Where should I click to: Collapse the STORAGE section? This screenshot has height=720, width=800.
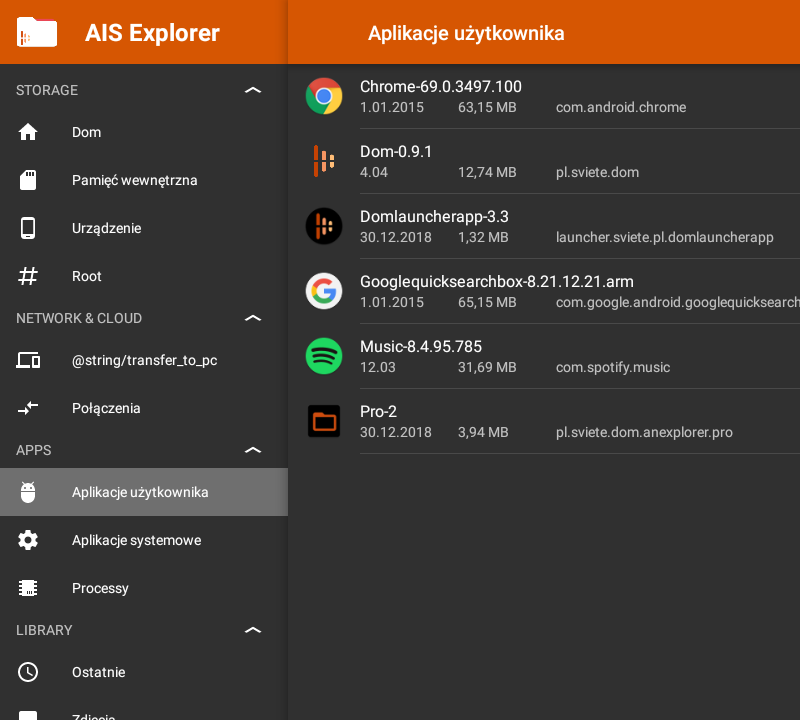pyautogui.click(x=253, y=90)
